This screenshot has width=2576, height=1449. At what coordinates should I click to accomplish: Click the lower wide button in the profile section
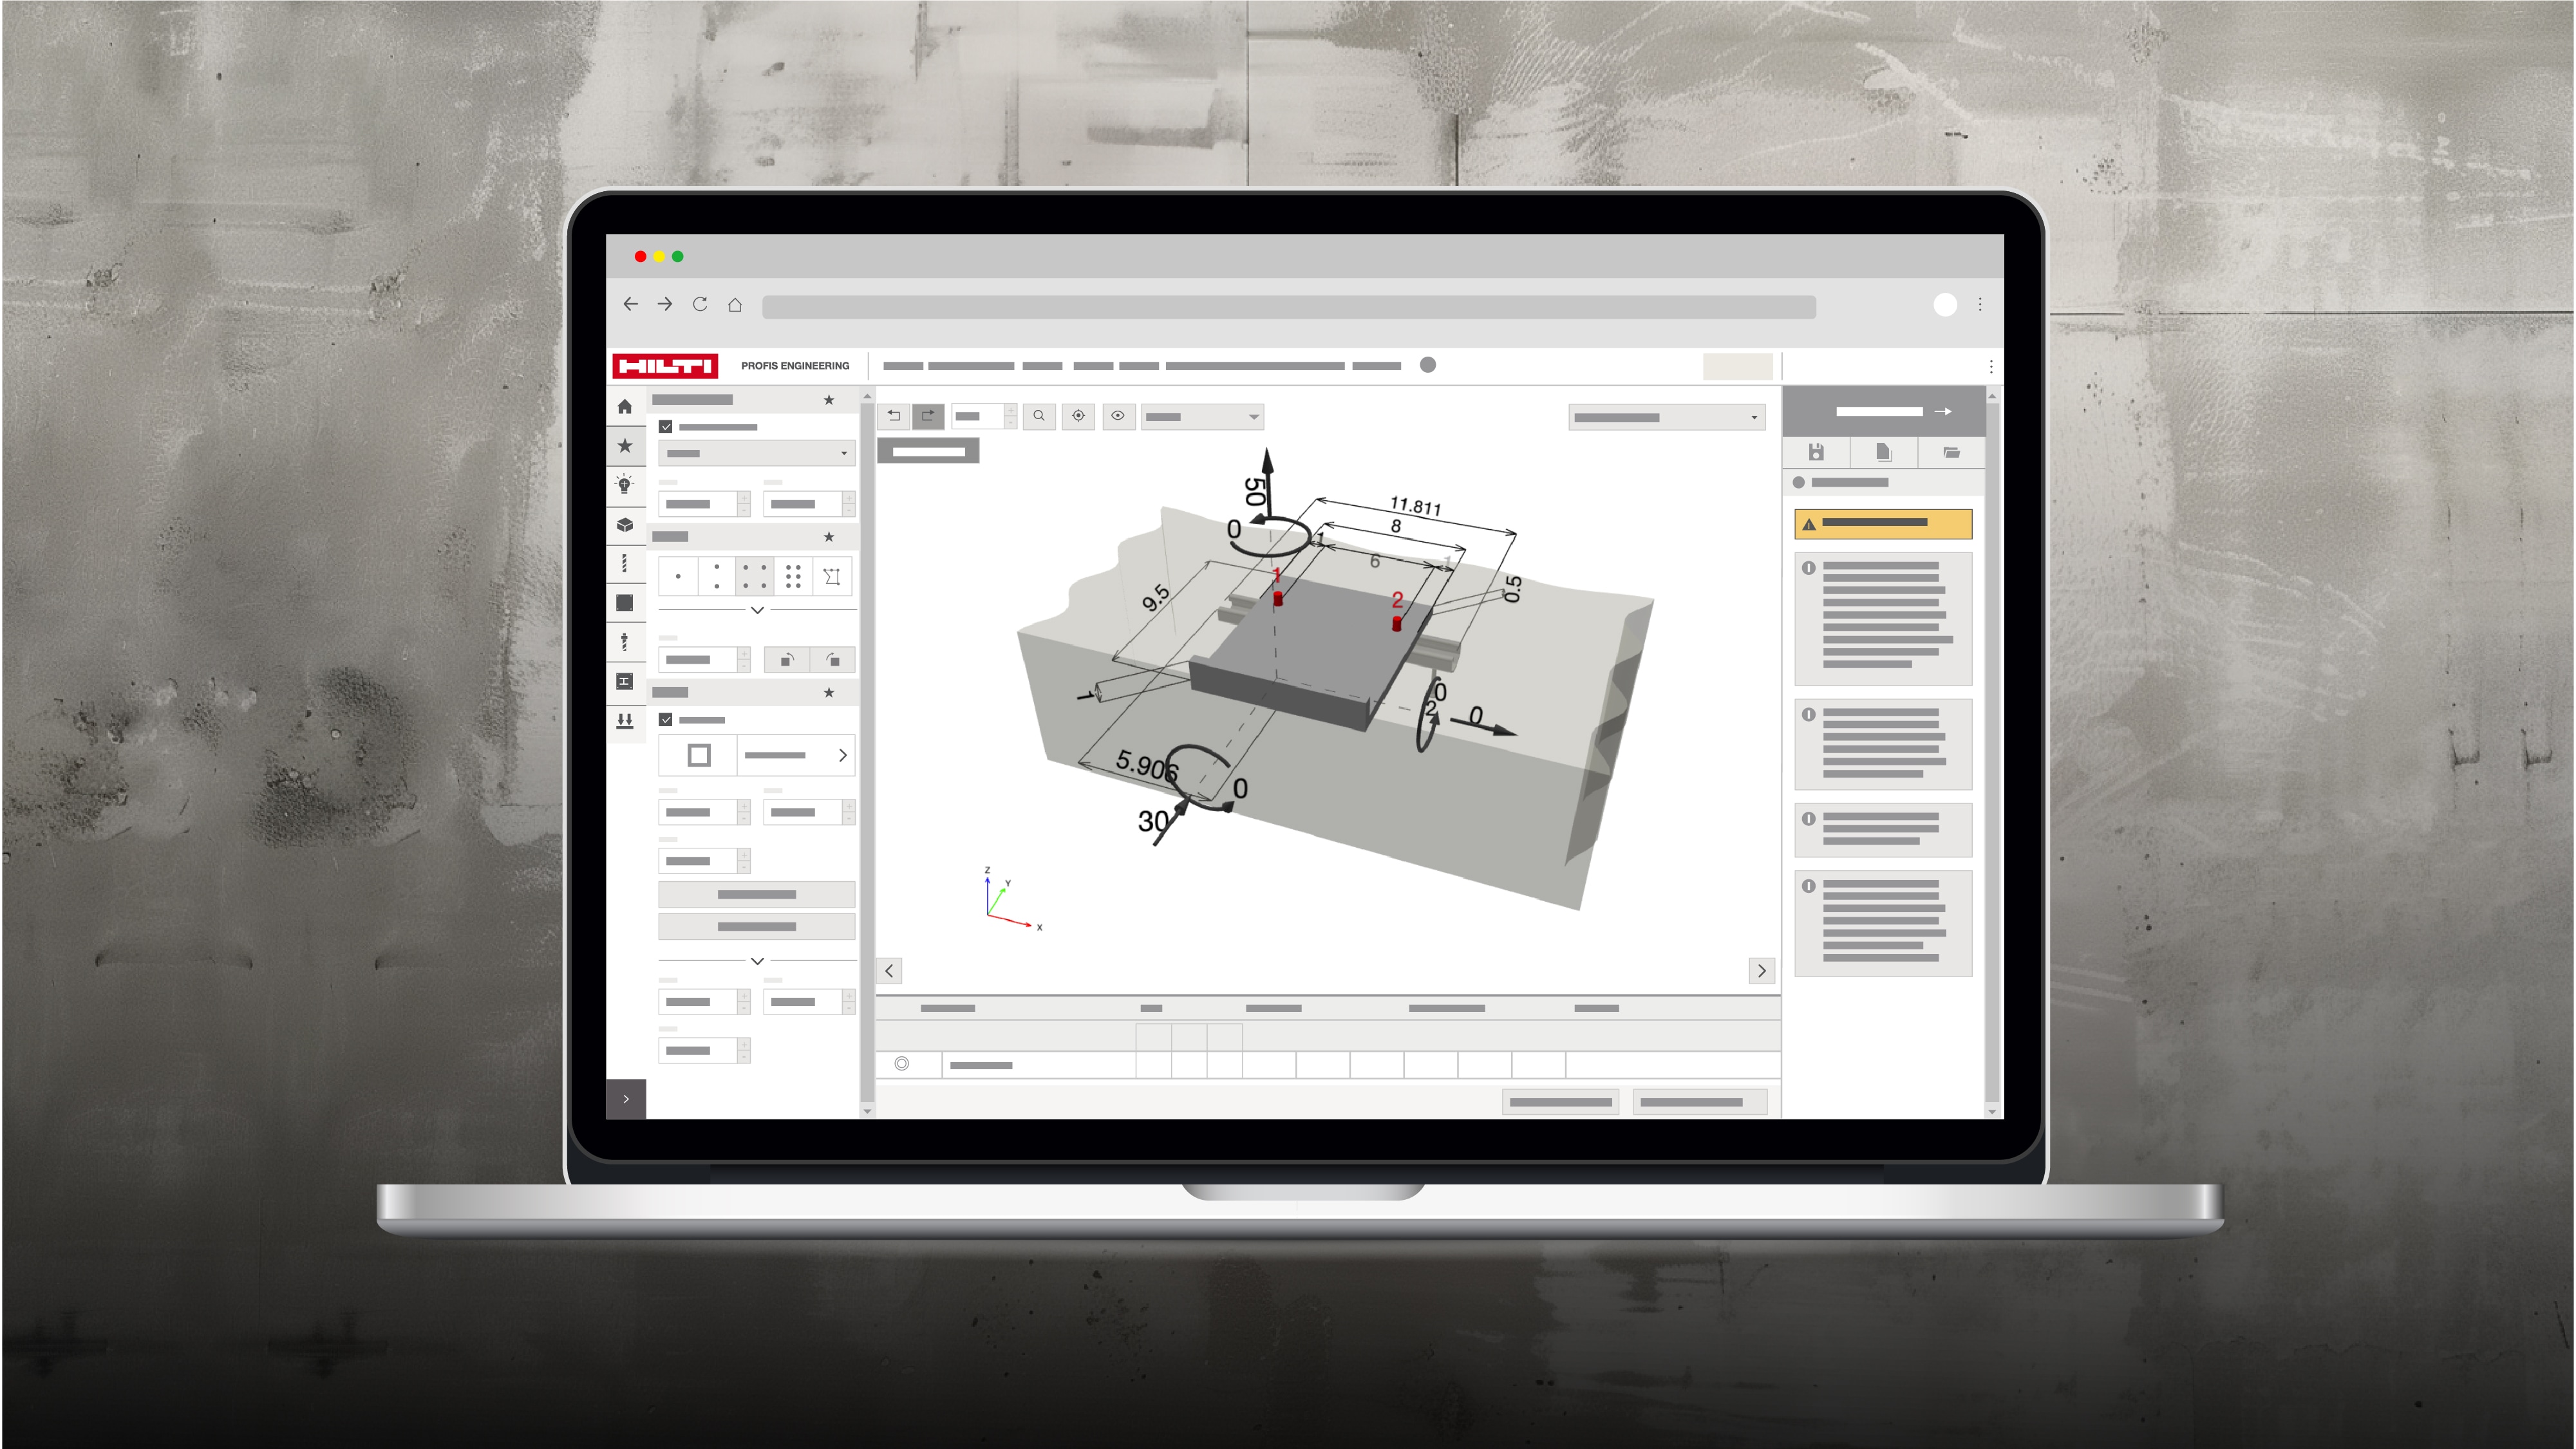click(757, 927)
